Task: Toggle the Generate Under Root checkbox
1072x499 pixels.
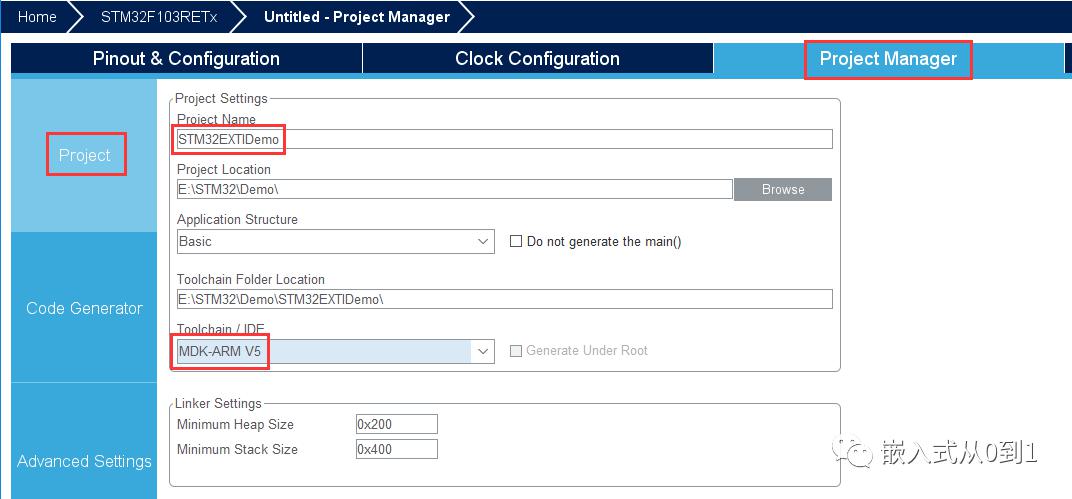Action: [x=516, y=351]
